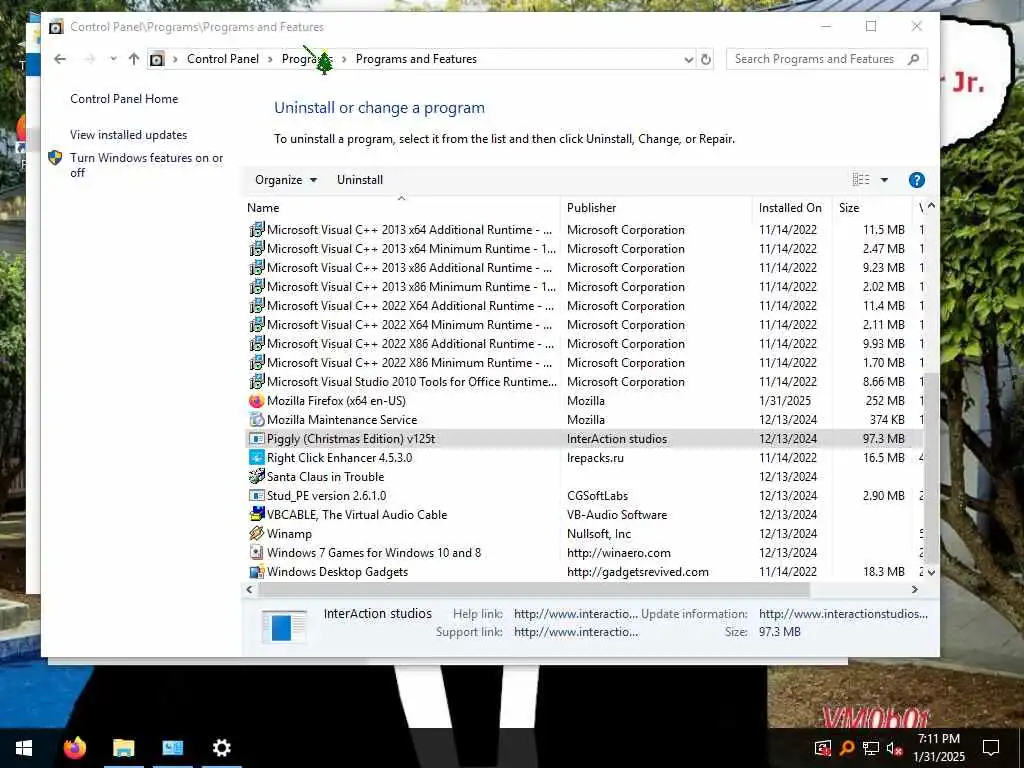Open the Organize dropdown menu
1024x768 pixels.
point(286,180)
